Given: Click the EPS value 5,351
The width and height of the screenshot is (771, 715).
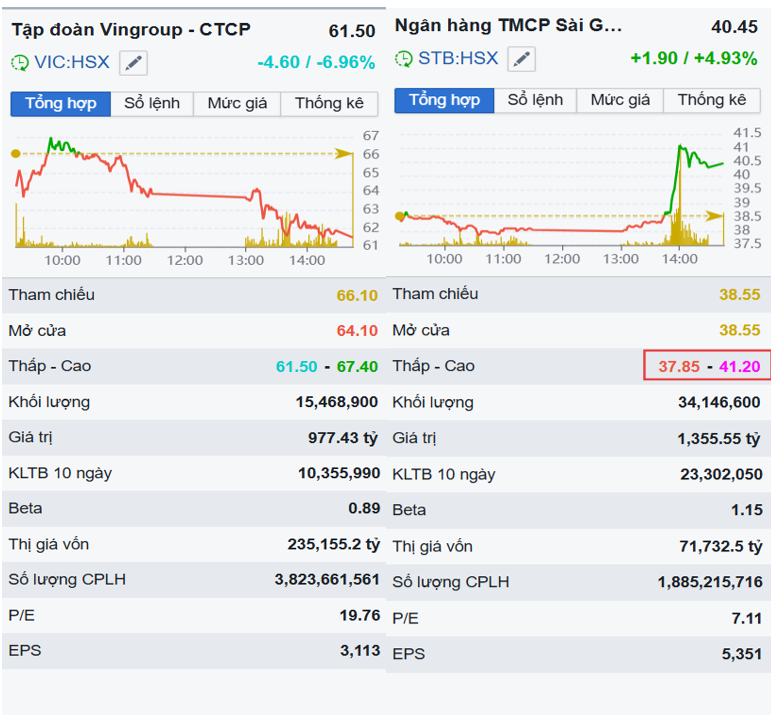Looking at the screenshot, I should coord(742,655).
